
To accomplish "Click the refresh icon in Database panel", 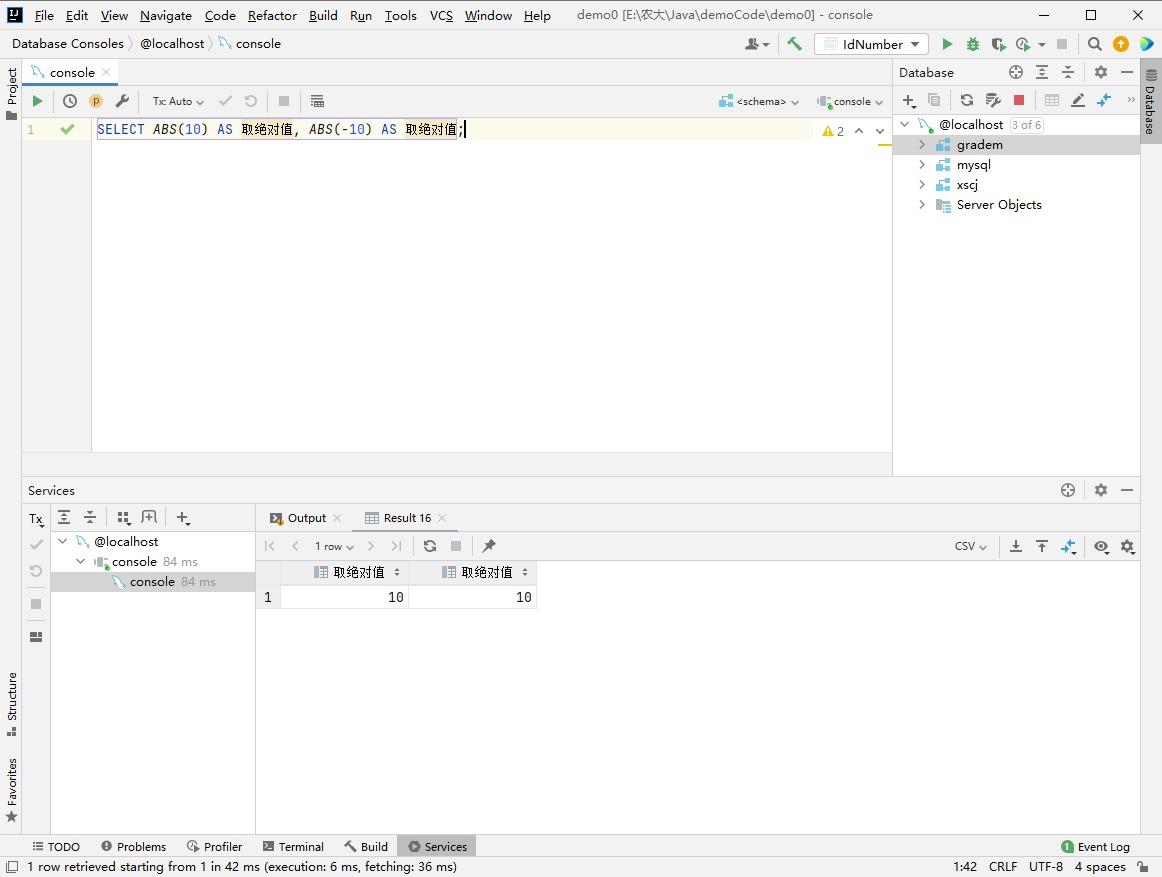I will tap(966, 100).
